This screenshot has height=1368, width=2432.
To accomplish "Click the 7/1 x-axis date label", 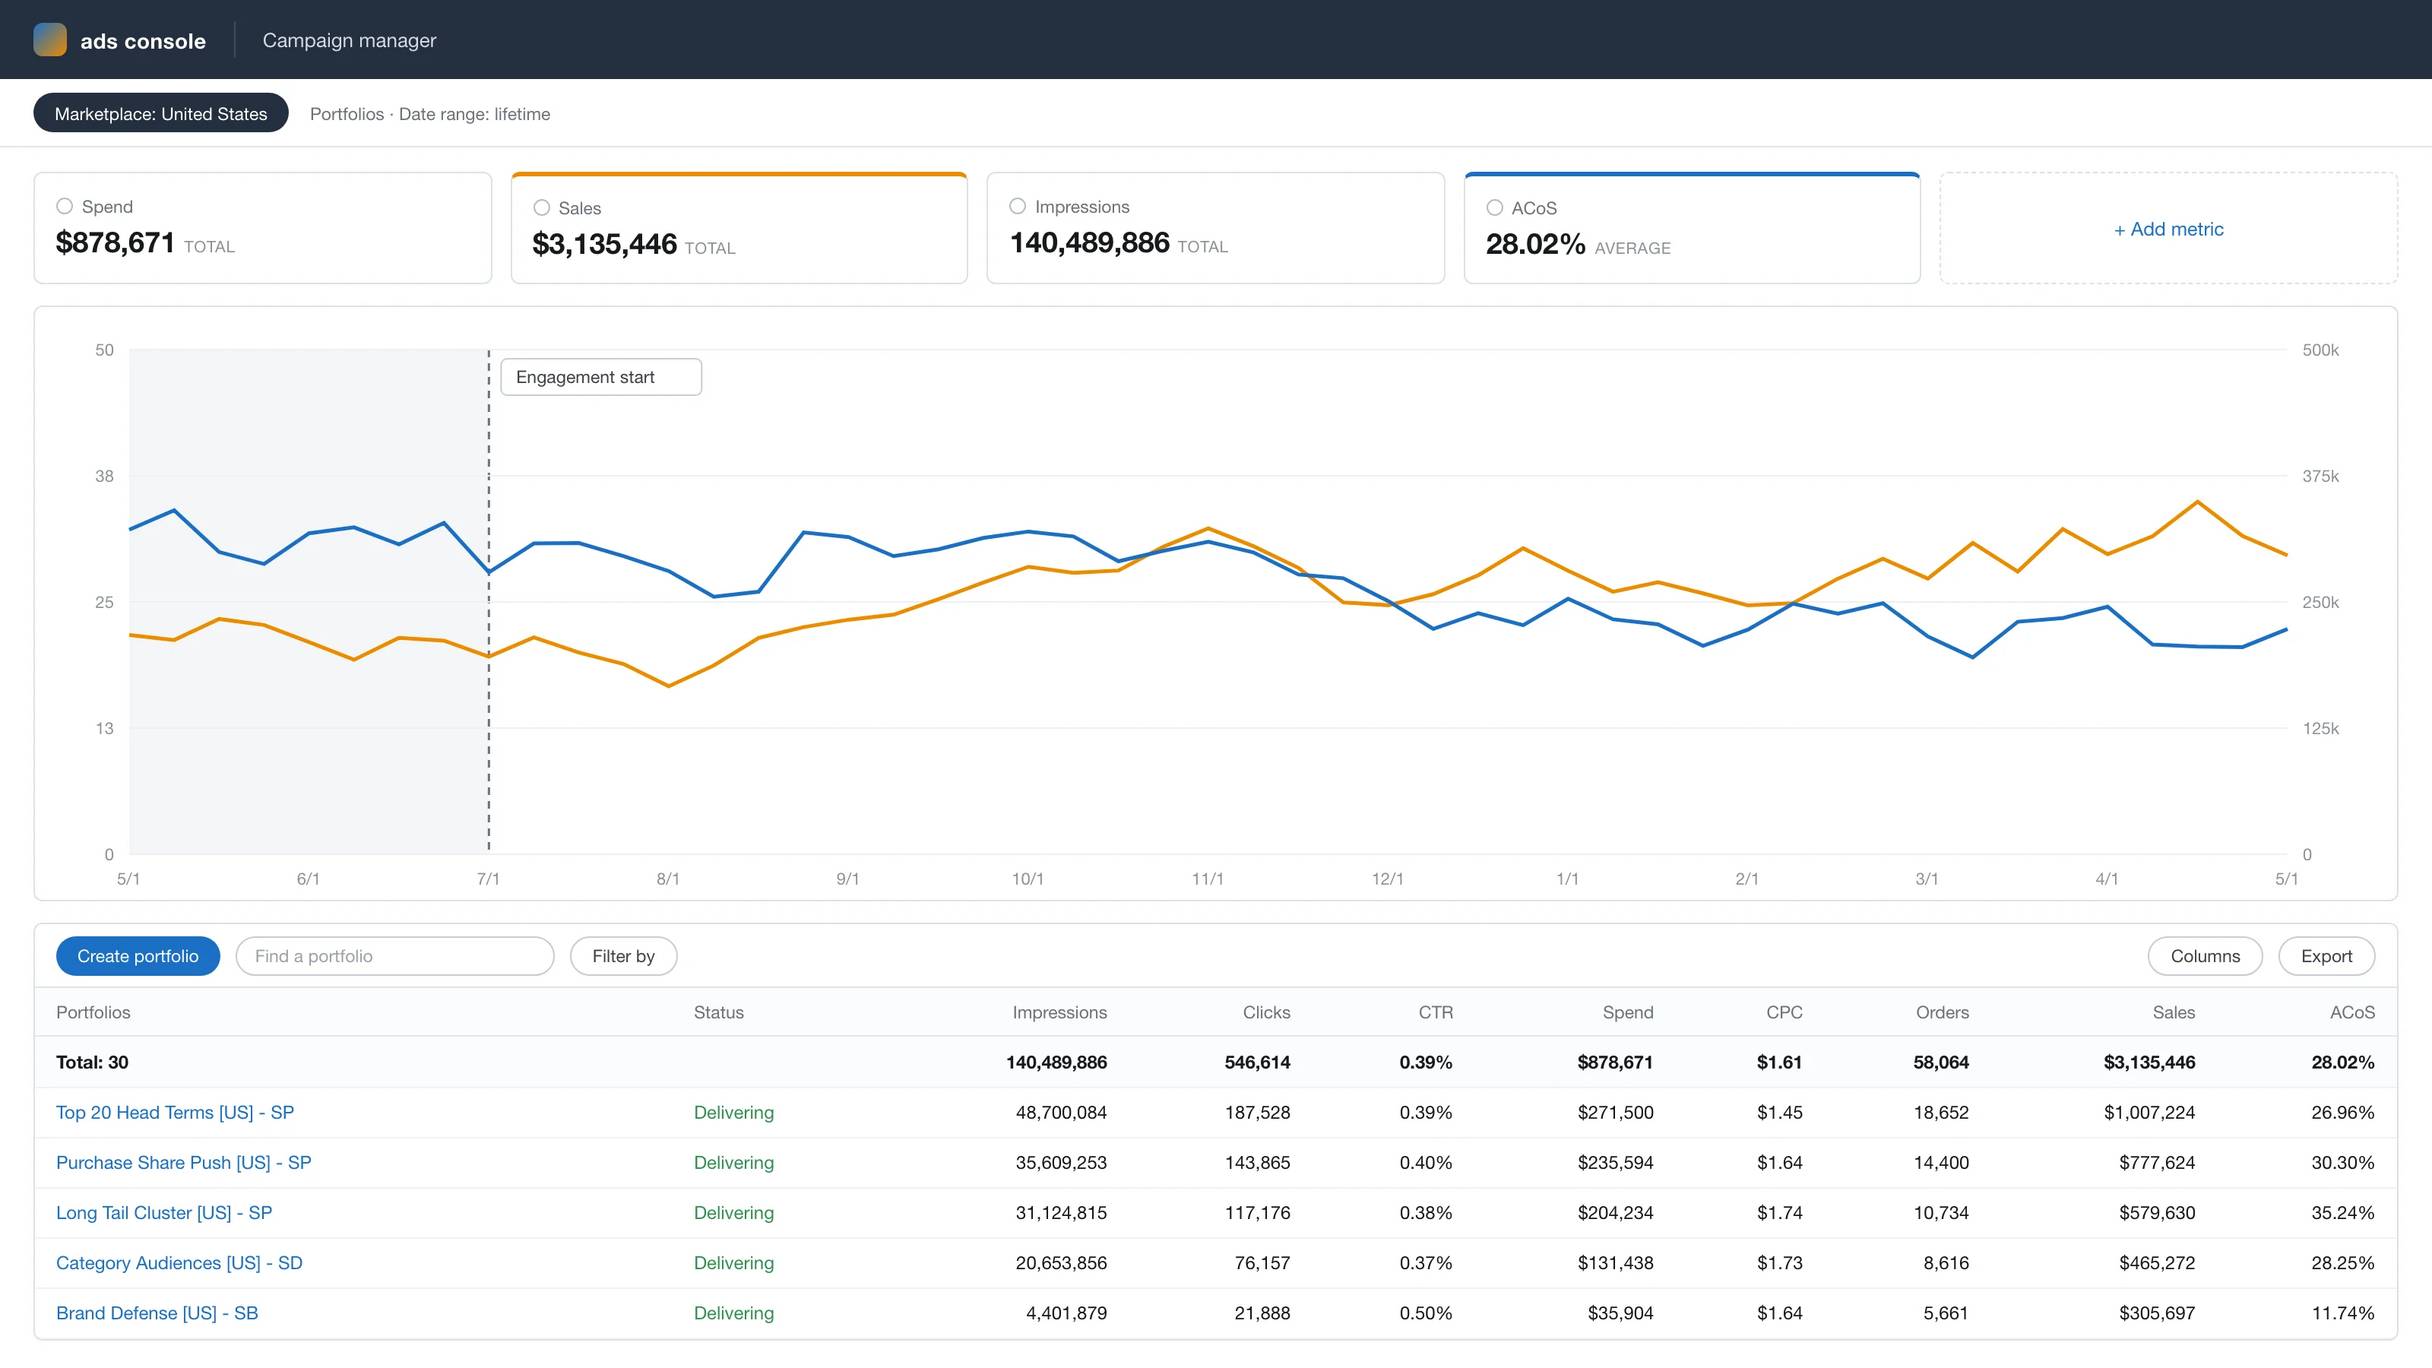I will (x=488, y=878).
